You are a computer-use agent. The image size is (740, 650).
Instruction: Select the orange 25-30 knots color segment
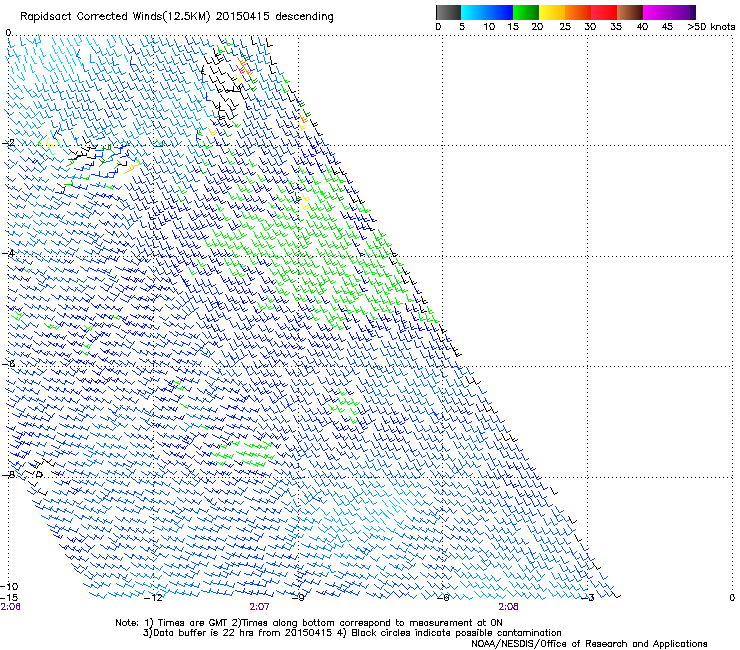coord(578,12)
